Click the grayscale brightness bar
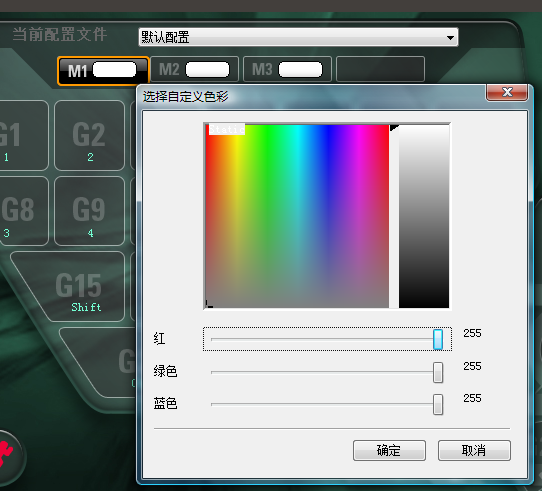The height and width of the screenshot is (491, 542). click(424, 216)
